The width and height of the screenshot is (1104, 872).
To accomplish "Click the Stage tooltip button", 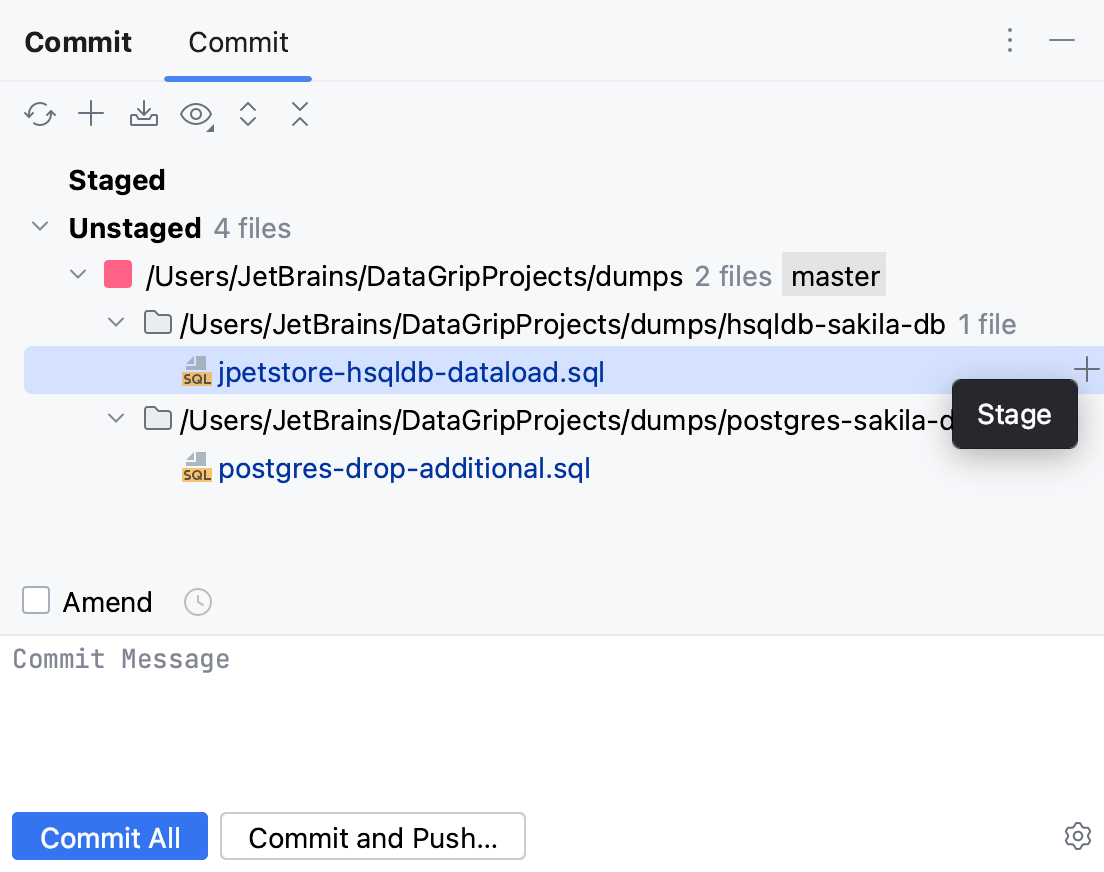I will point(1014,413).
